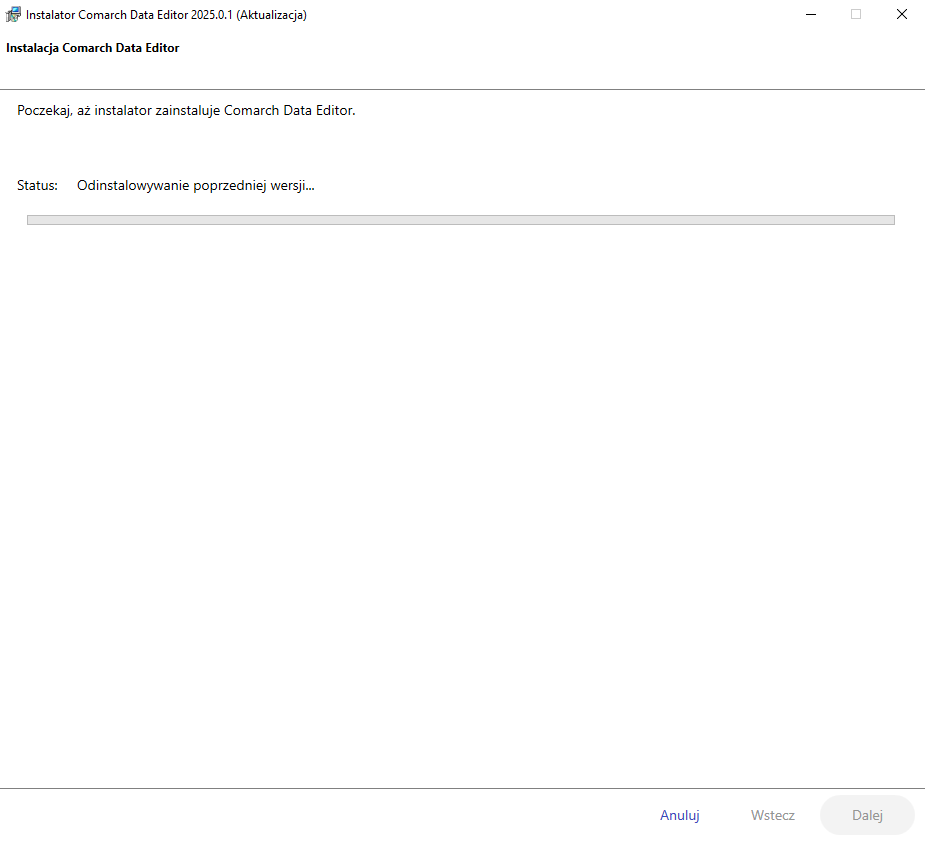
Task: Close the Comarch Data Editor installer
Action: [x=901, y=14]
